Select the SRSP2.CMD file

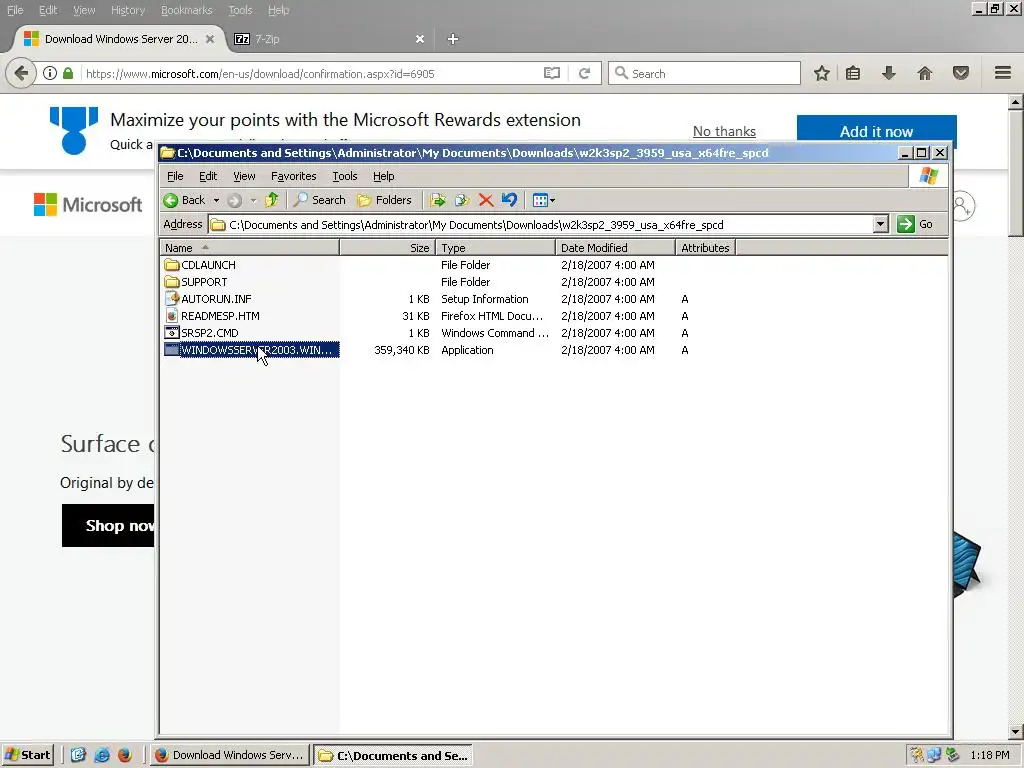coord(201,332)
